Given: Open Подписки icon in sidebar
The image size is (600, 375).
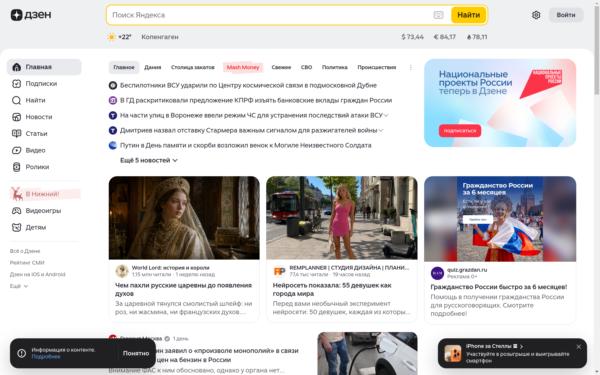Looking at the screenshot, I should coord(16,83).
